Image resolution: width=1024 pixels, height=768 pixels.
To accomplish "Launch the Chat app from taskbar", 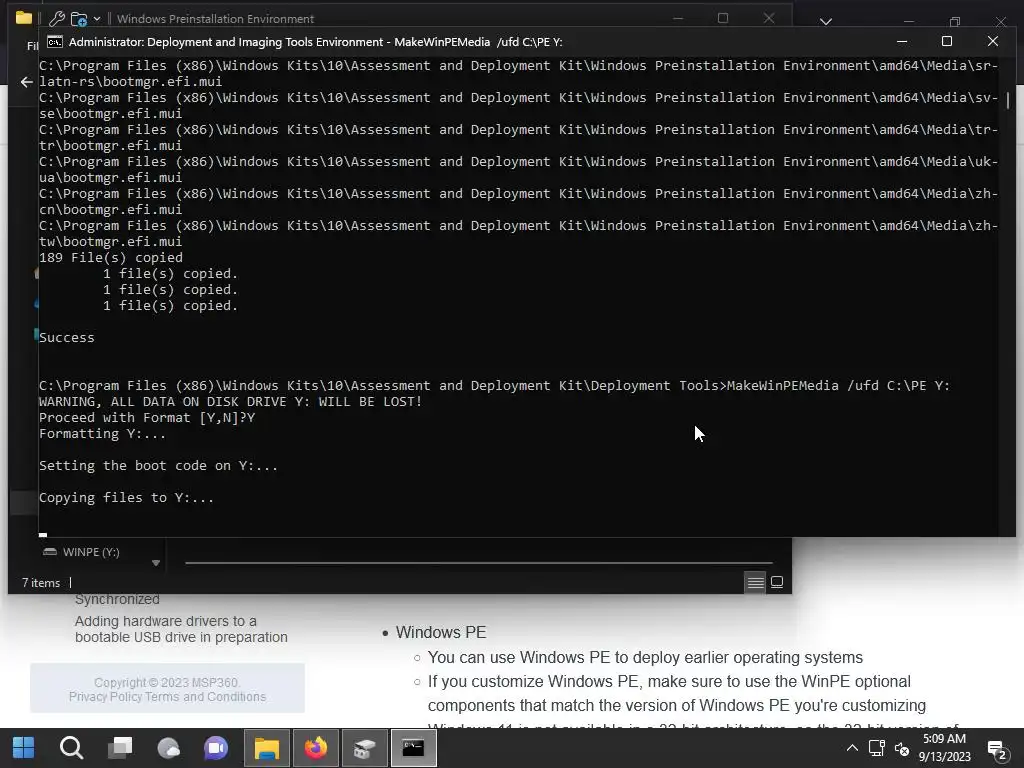I will click(216, 748).
